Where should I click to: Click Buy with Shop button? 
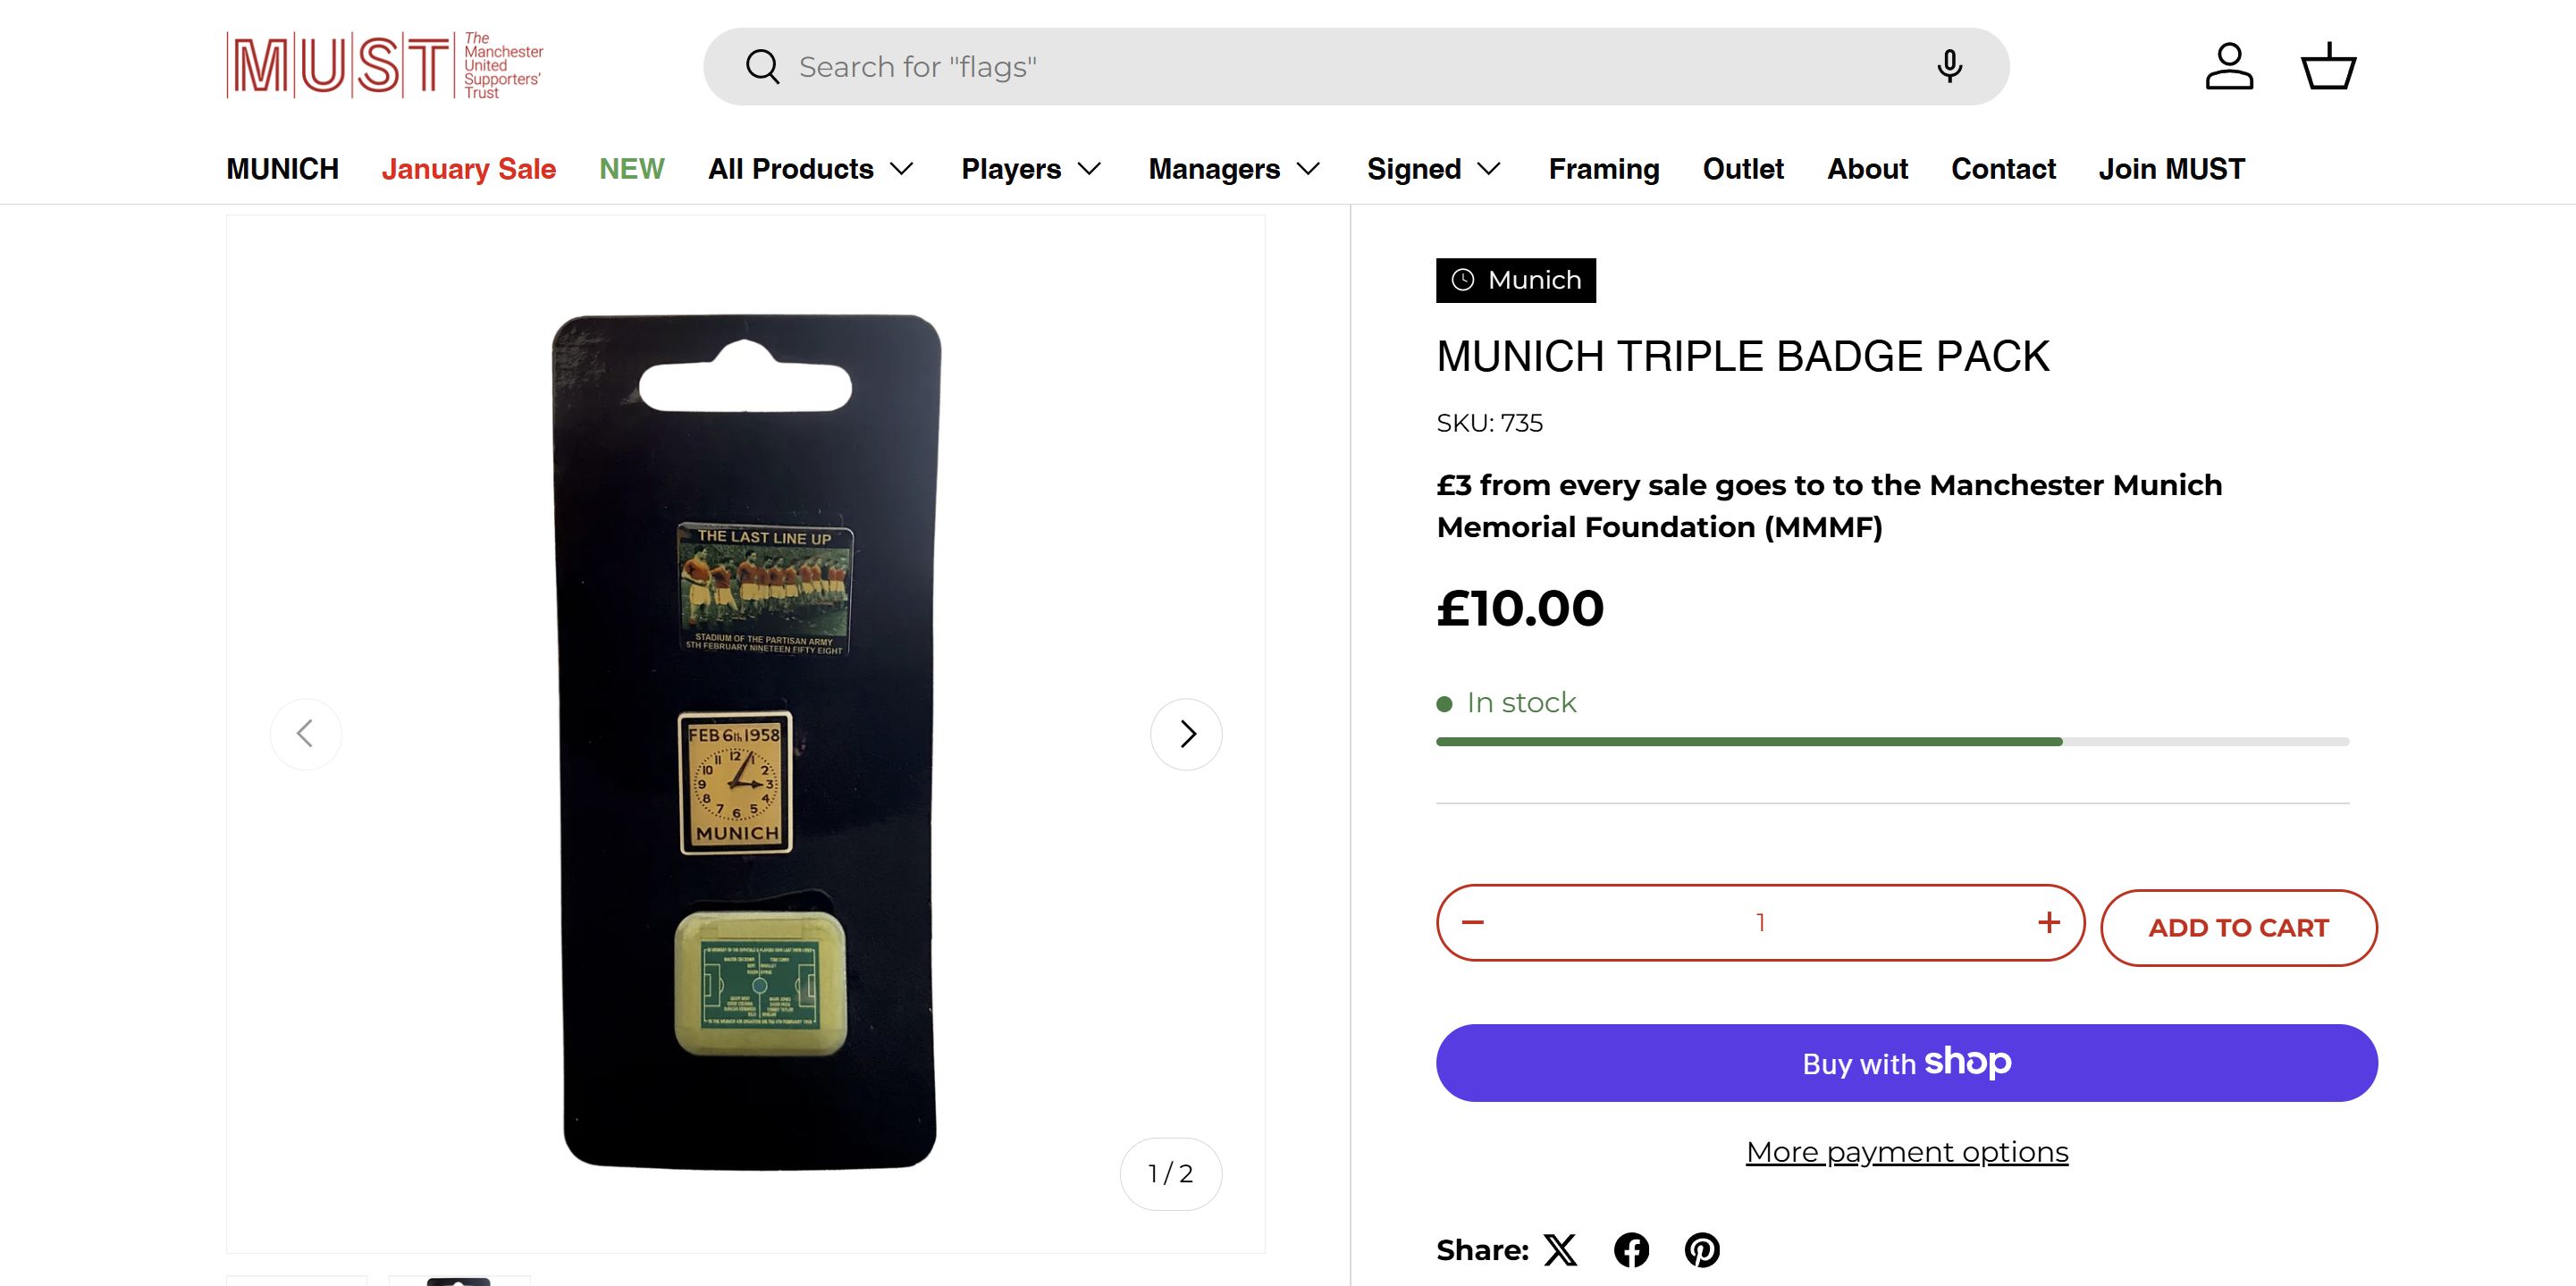tap(1906, 1063)
